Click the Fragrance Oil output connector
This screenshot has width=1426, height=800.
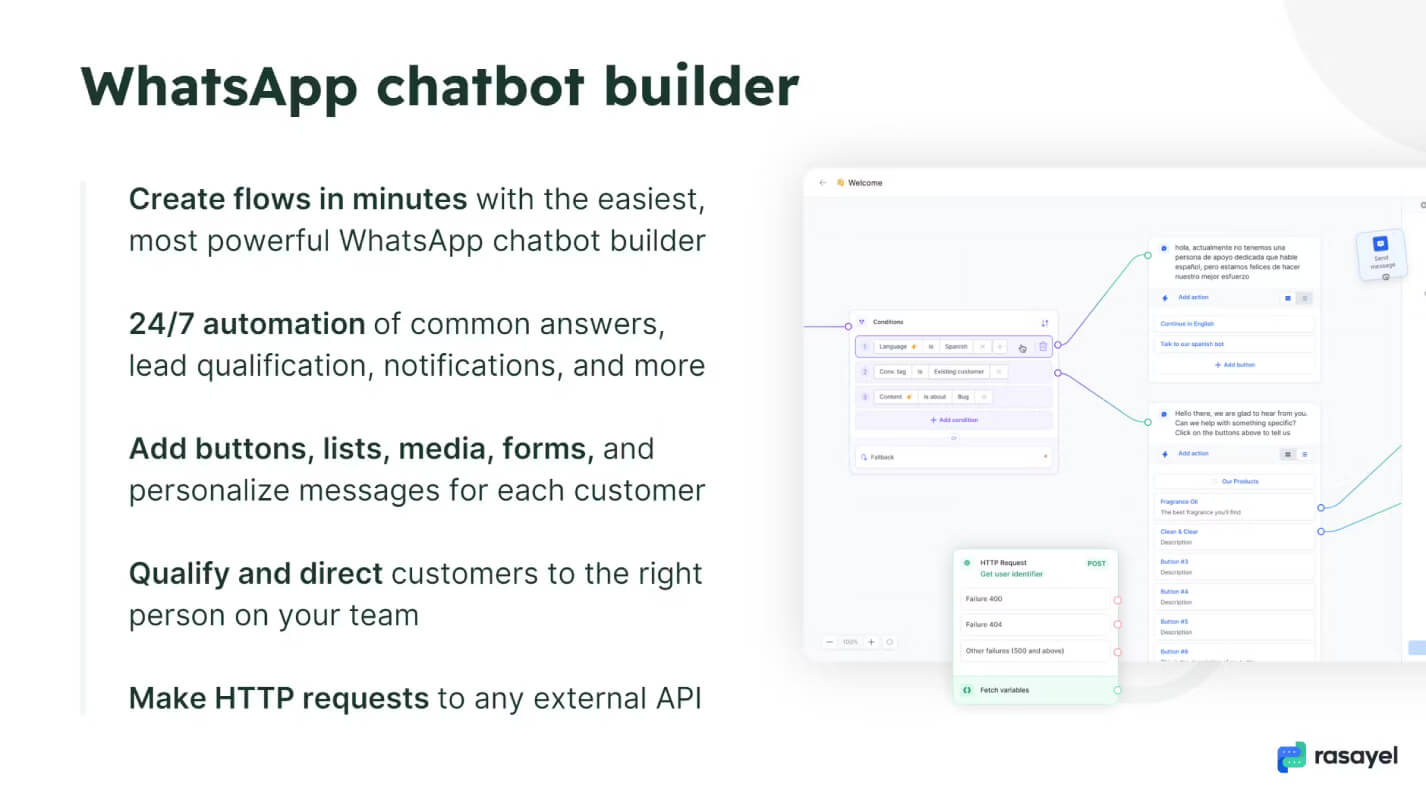click(x=1321, y=508)
